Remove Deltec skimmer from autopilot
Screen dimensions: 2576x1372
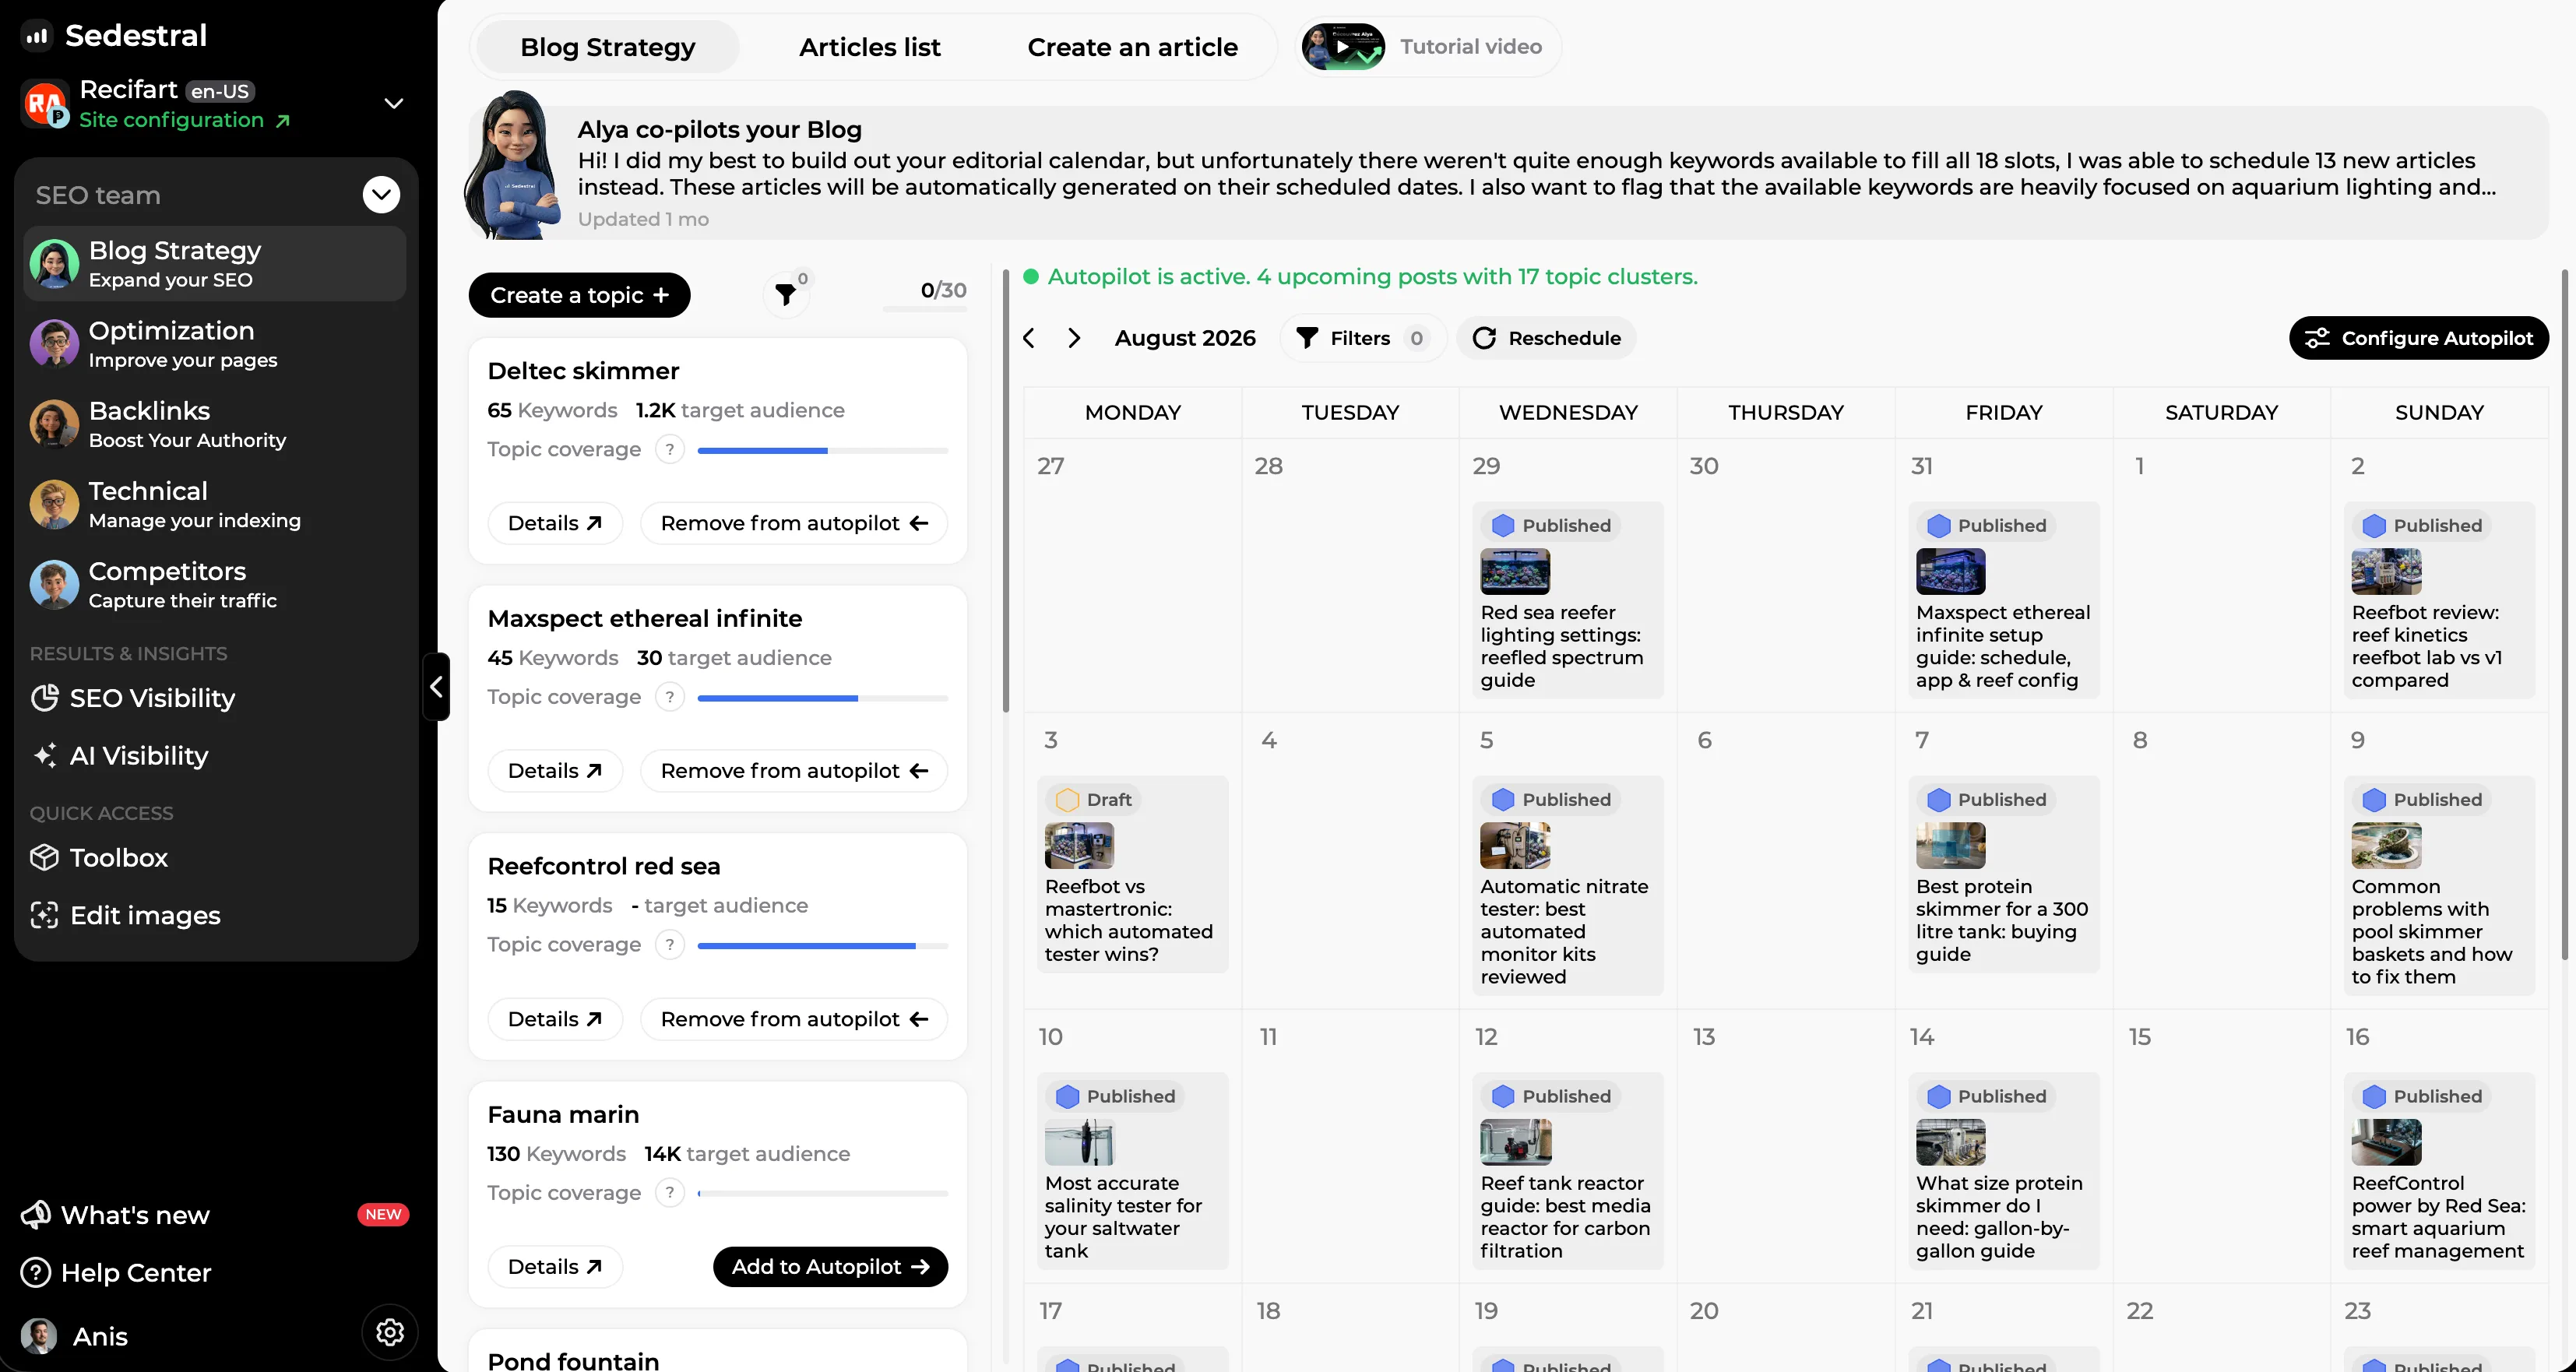[794, 524]
